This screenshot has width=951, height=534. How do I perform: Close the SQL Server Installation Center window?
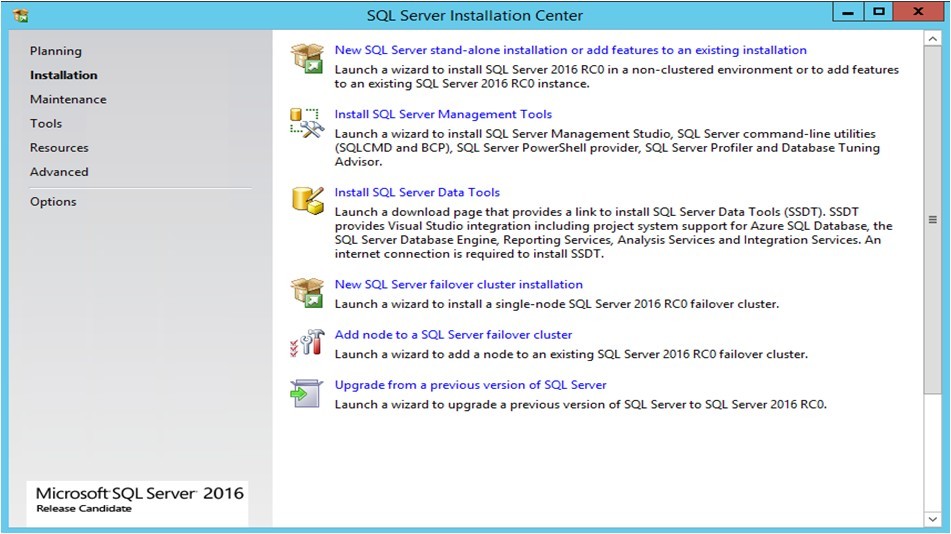(918, 12)
